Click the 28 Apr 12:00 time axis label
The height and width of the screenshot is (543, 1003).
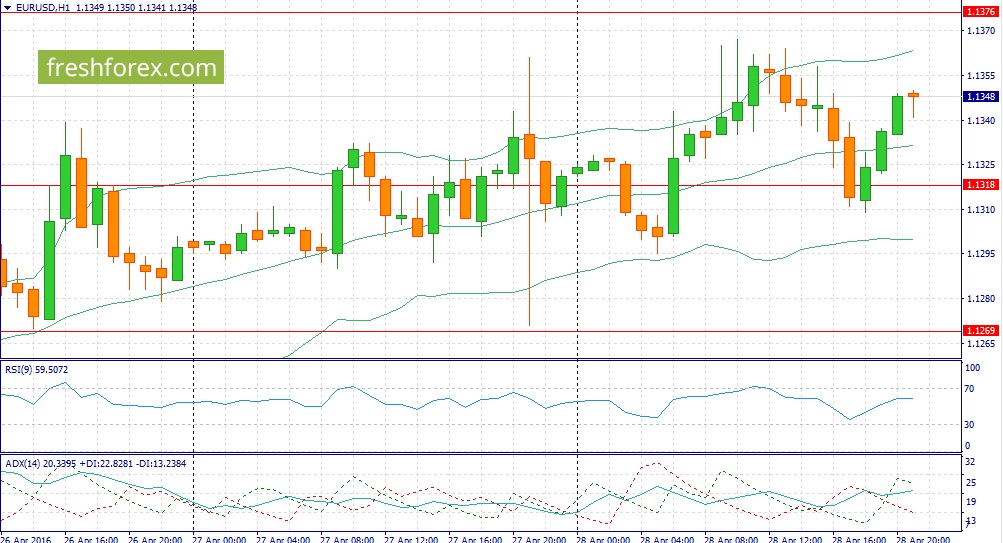pos(796,538)
